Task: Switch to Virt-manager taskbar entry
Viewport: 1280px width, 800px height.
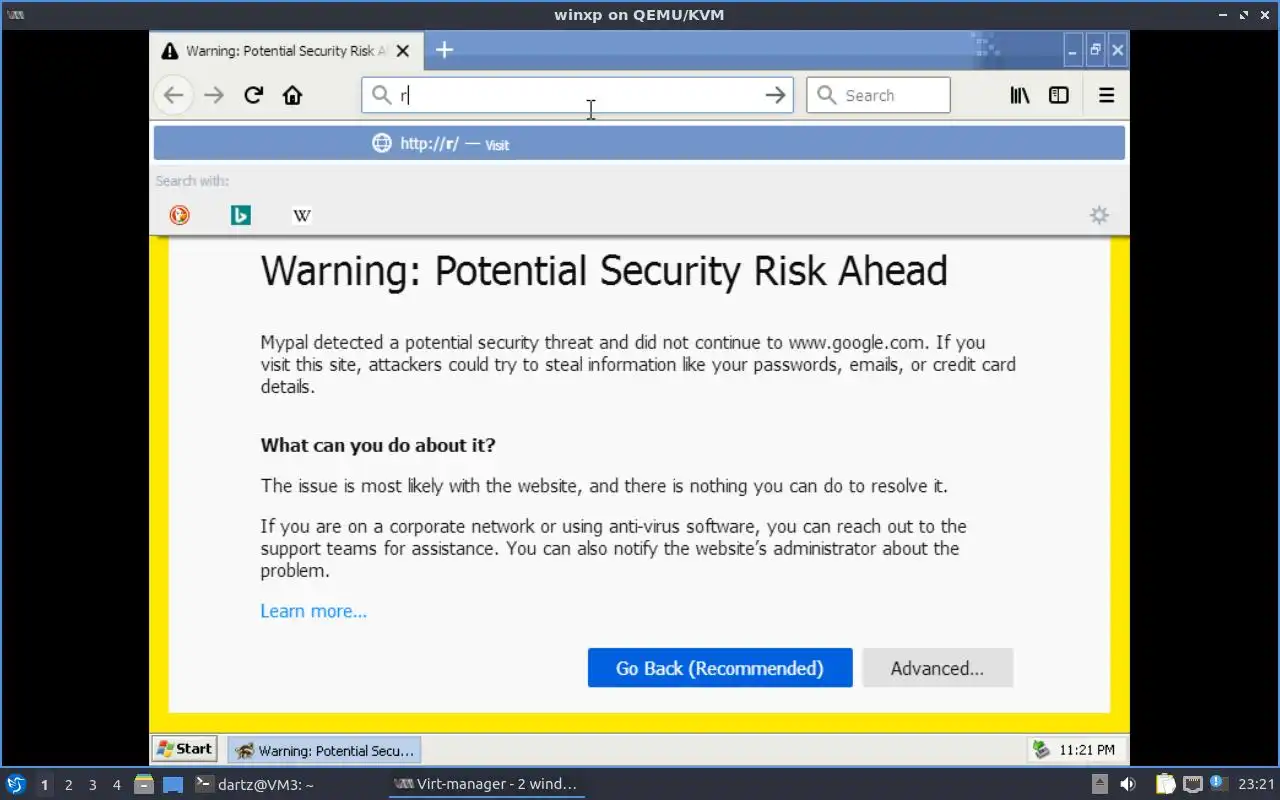Action: point(486,784)
